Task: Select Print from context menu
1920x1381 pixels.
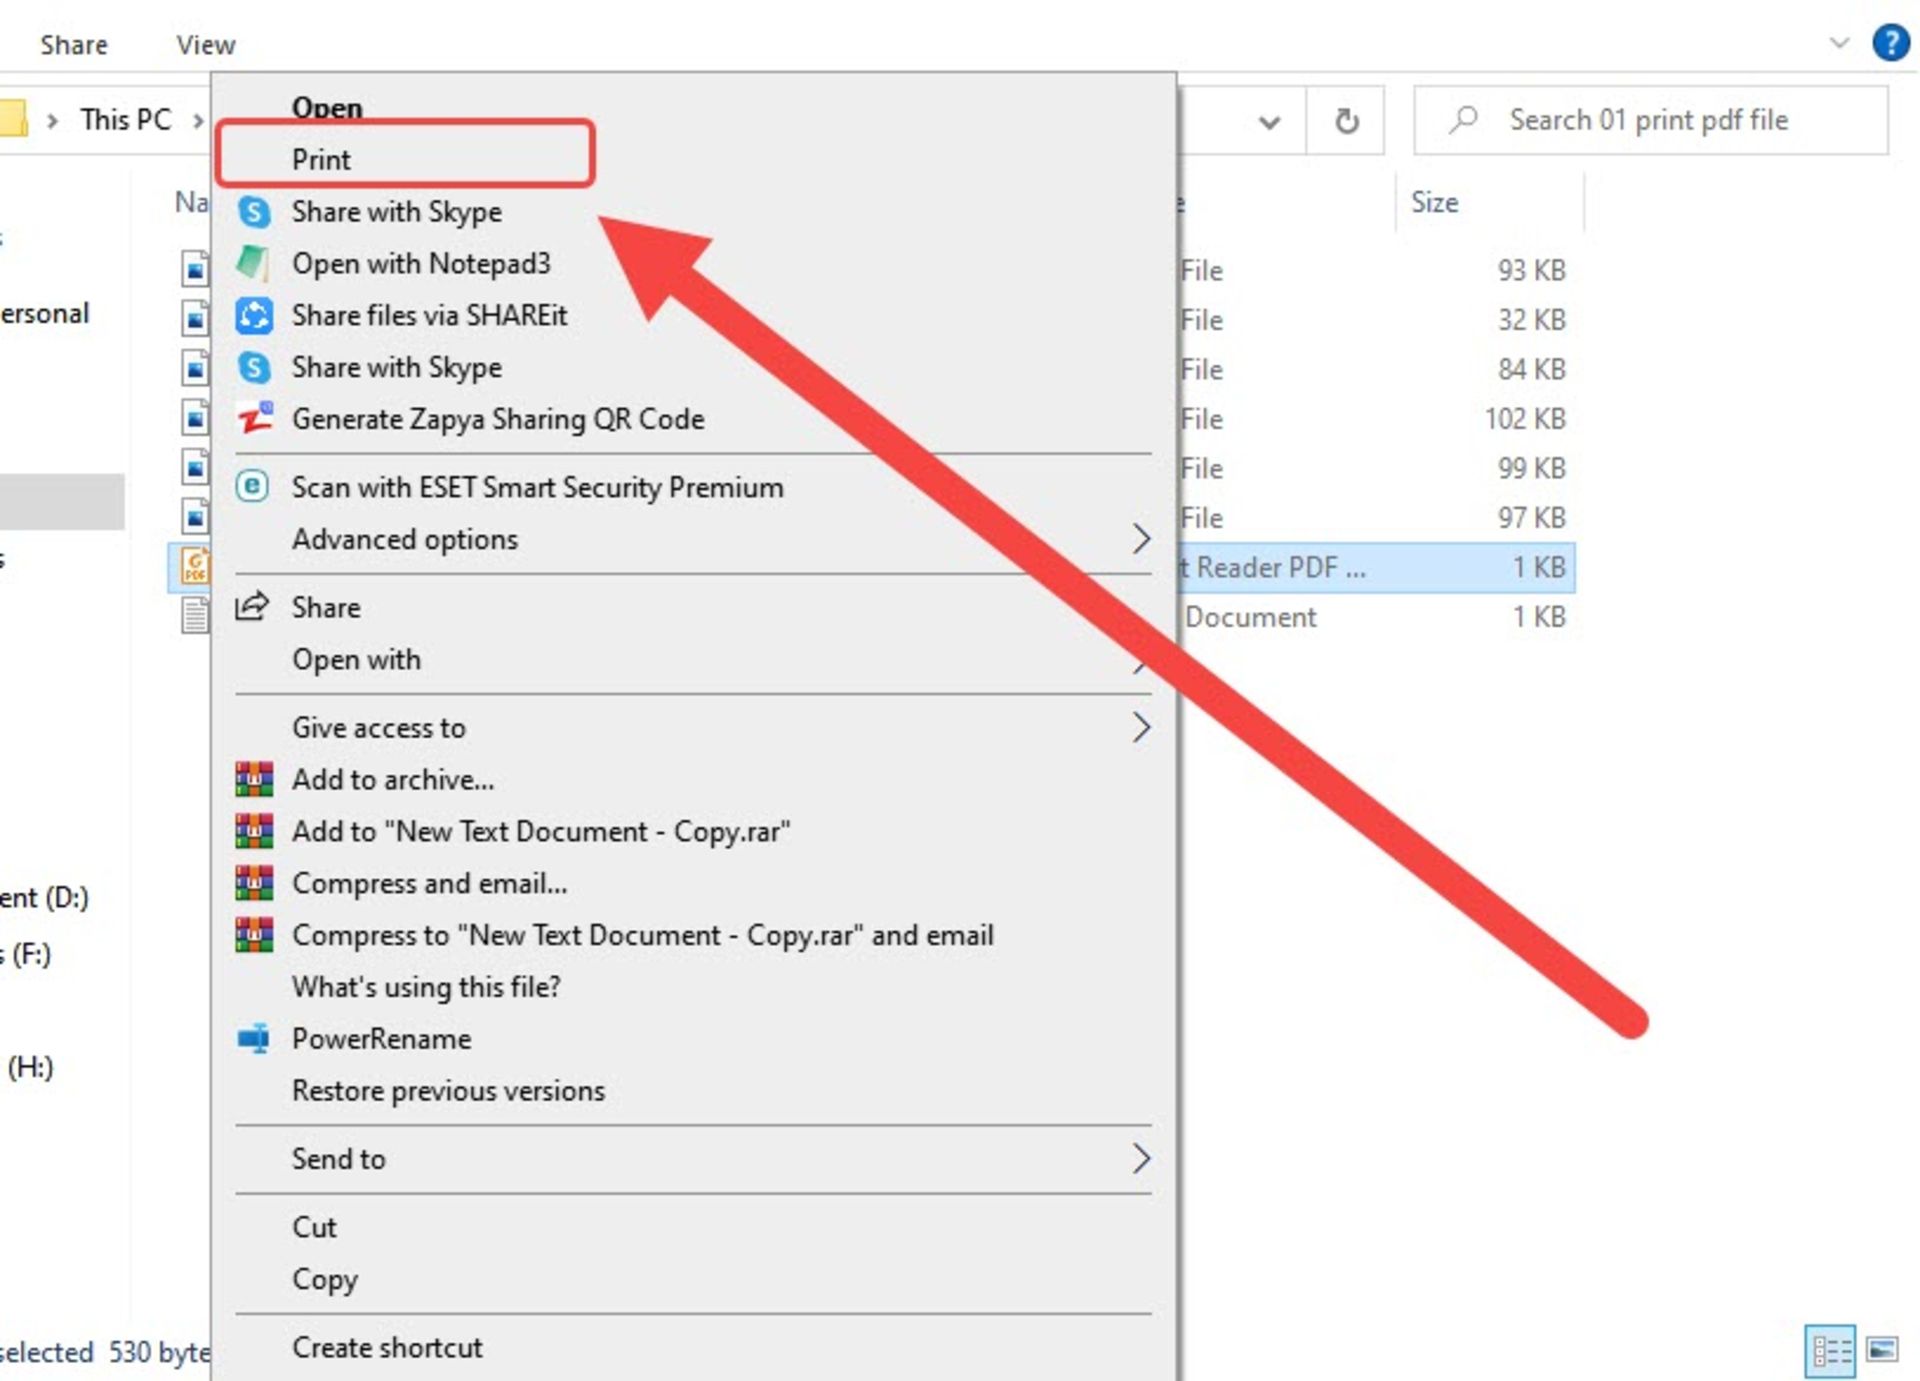Action: [x=322, y=159]
